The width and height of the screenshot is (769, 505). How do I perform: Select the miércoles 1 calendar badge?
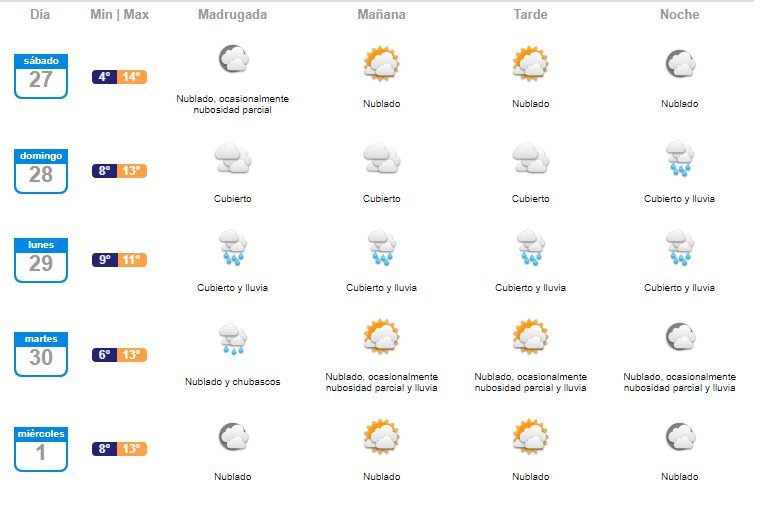[41, 449]
